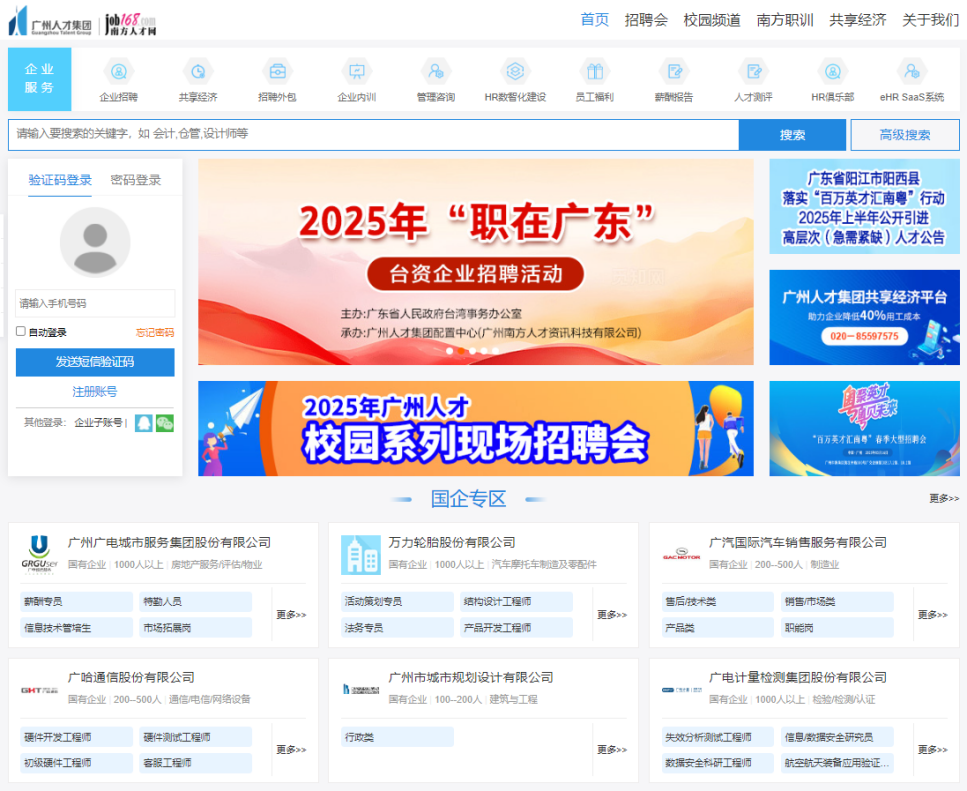Viewport: 967px width, 791px height.
Task: Switch to the 密码登录 tab
Action: tap(136, 180)
